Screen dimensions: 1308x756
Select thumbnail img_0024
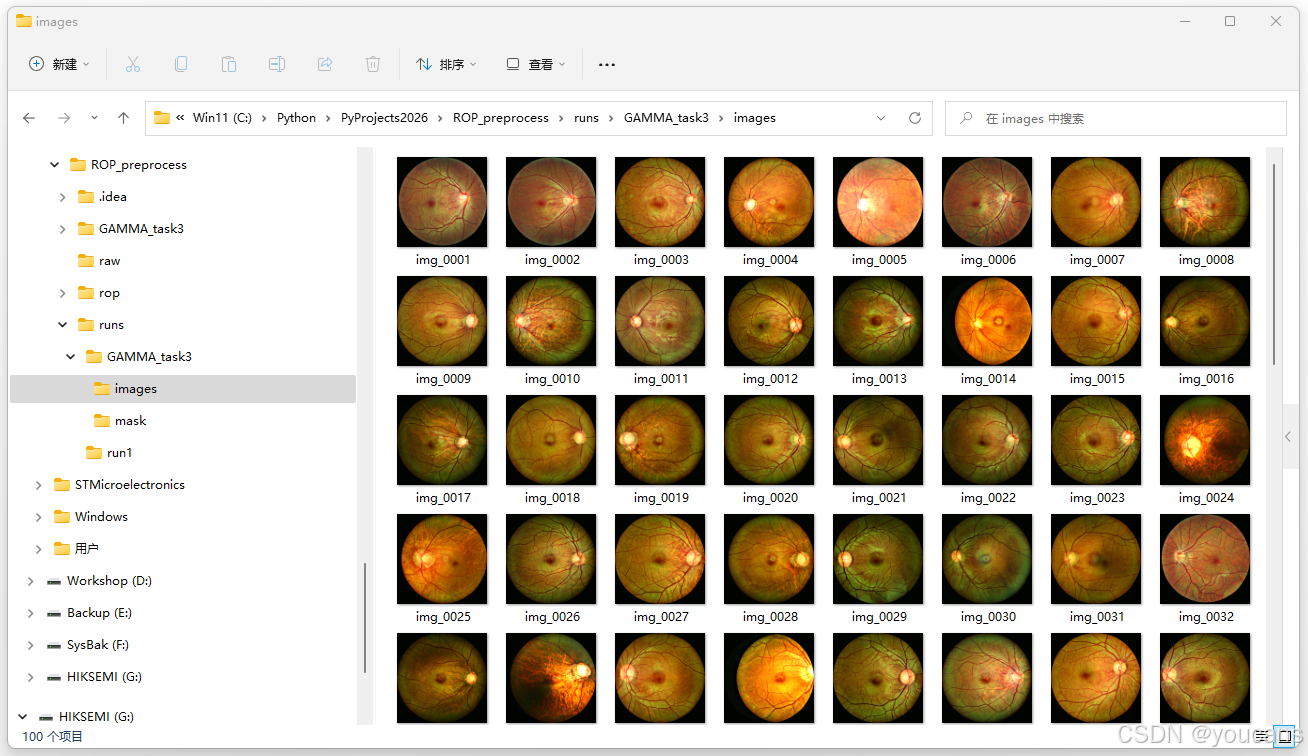click(x=1205, y=439)
